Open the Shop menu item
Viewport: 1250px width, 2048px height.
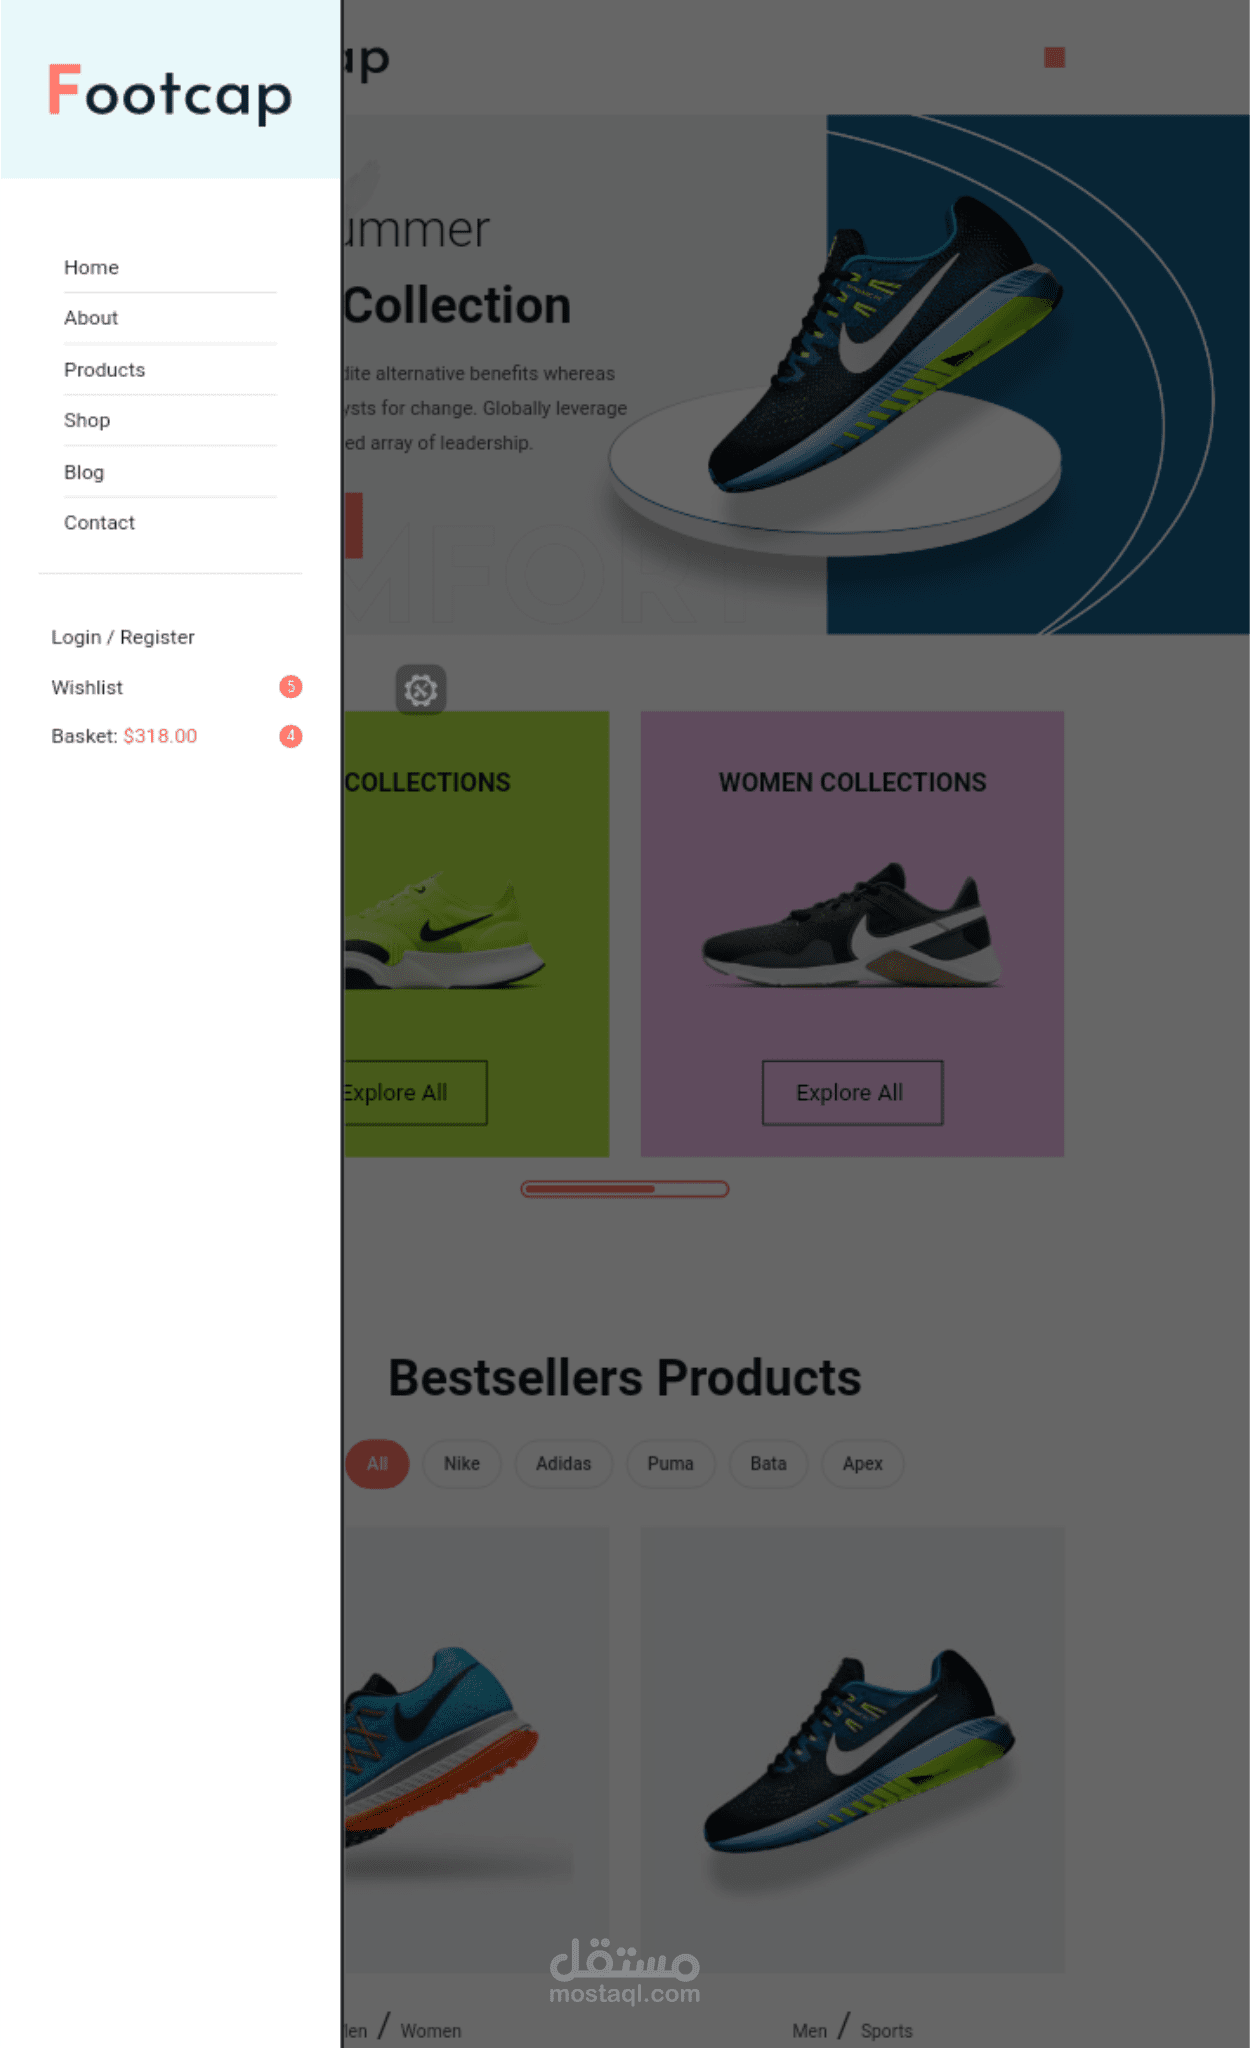tap(87, 420)
